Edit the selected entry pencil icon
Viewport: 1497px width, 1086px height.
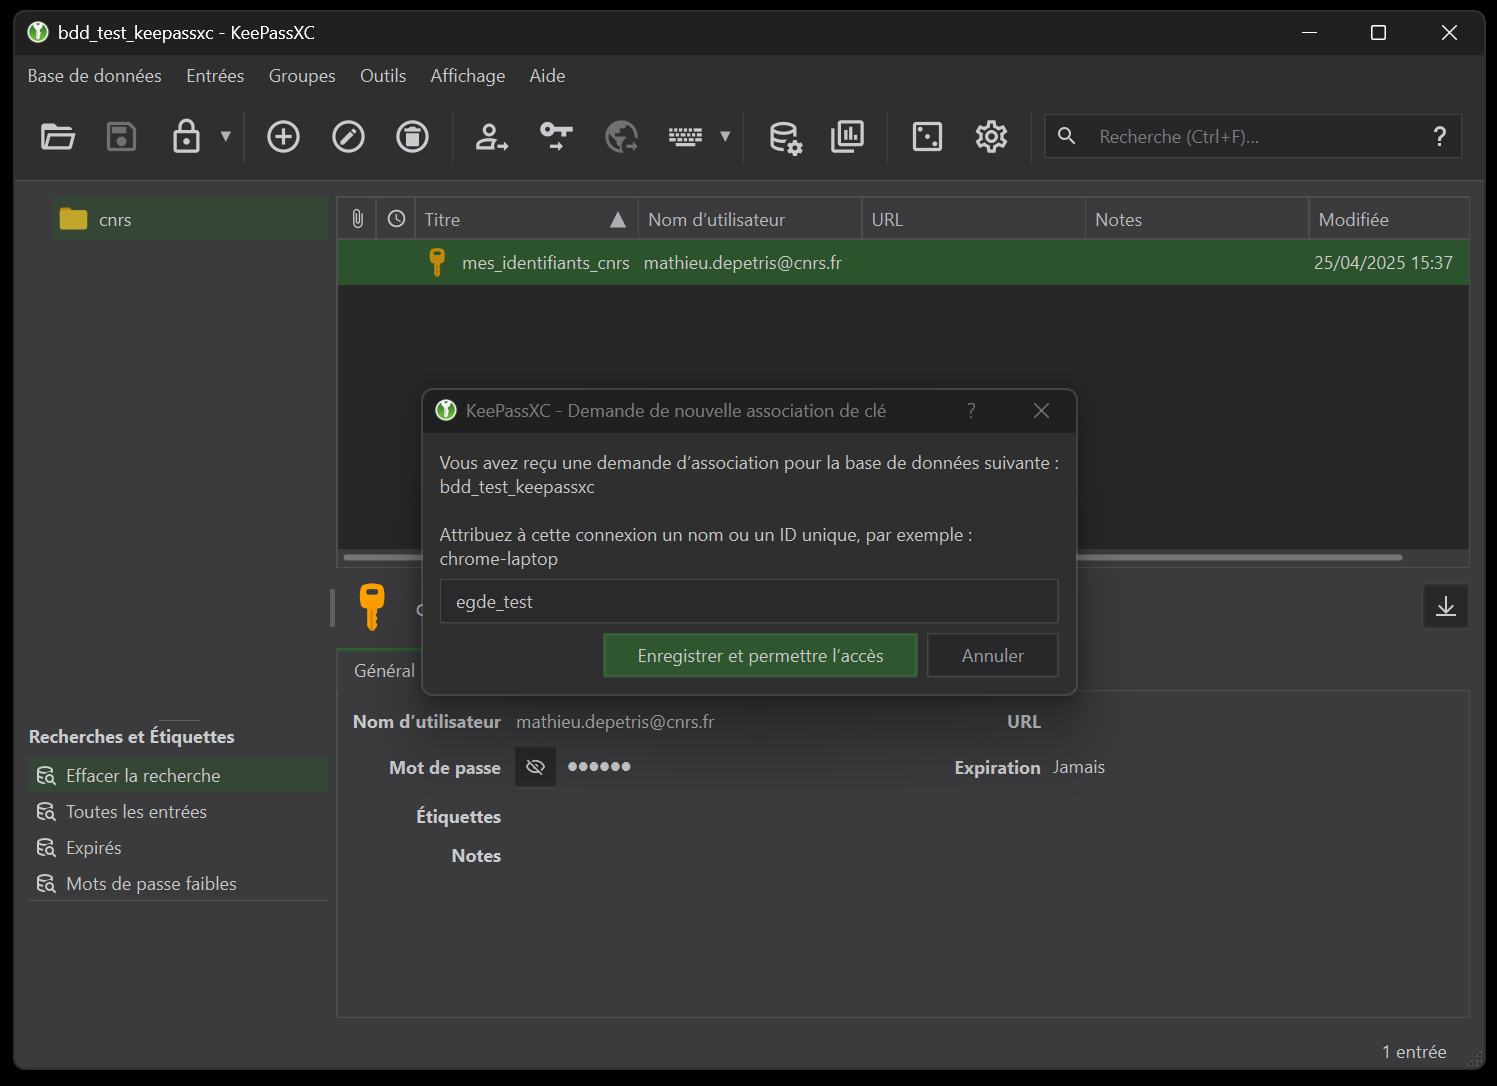click(348, 136)
